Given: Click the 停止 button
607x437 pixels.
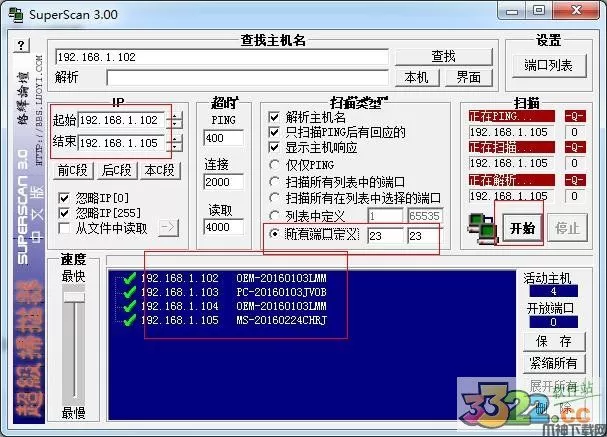Looking at the screenshot, I should click(x=568, y=228).
